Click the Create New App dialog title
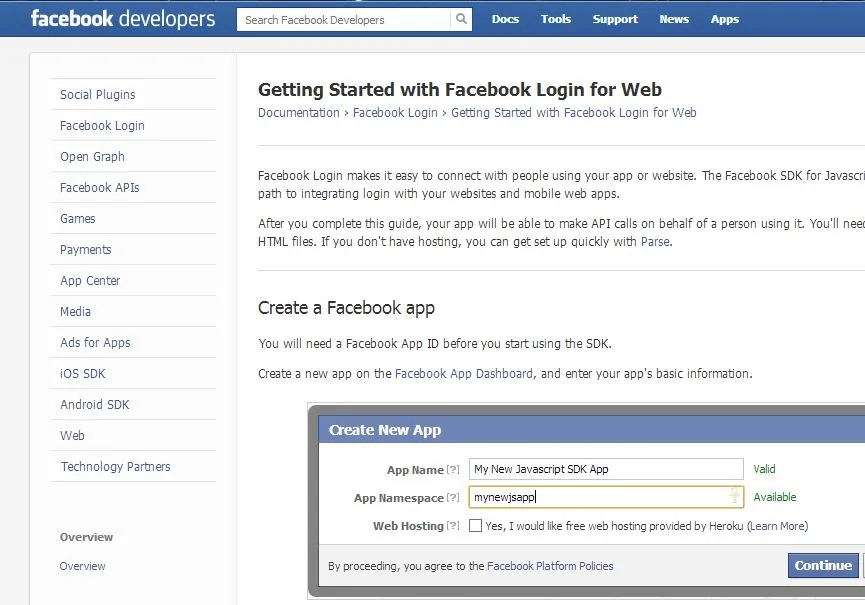The height and width of the screenshot is (605, 865). tap(385, 430)
